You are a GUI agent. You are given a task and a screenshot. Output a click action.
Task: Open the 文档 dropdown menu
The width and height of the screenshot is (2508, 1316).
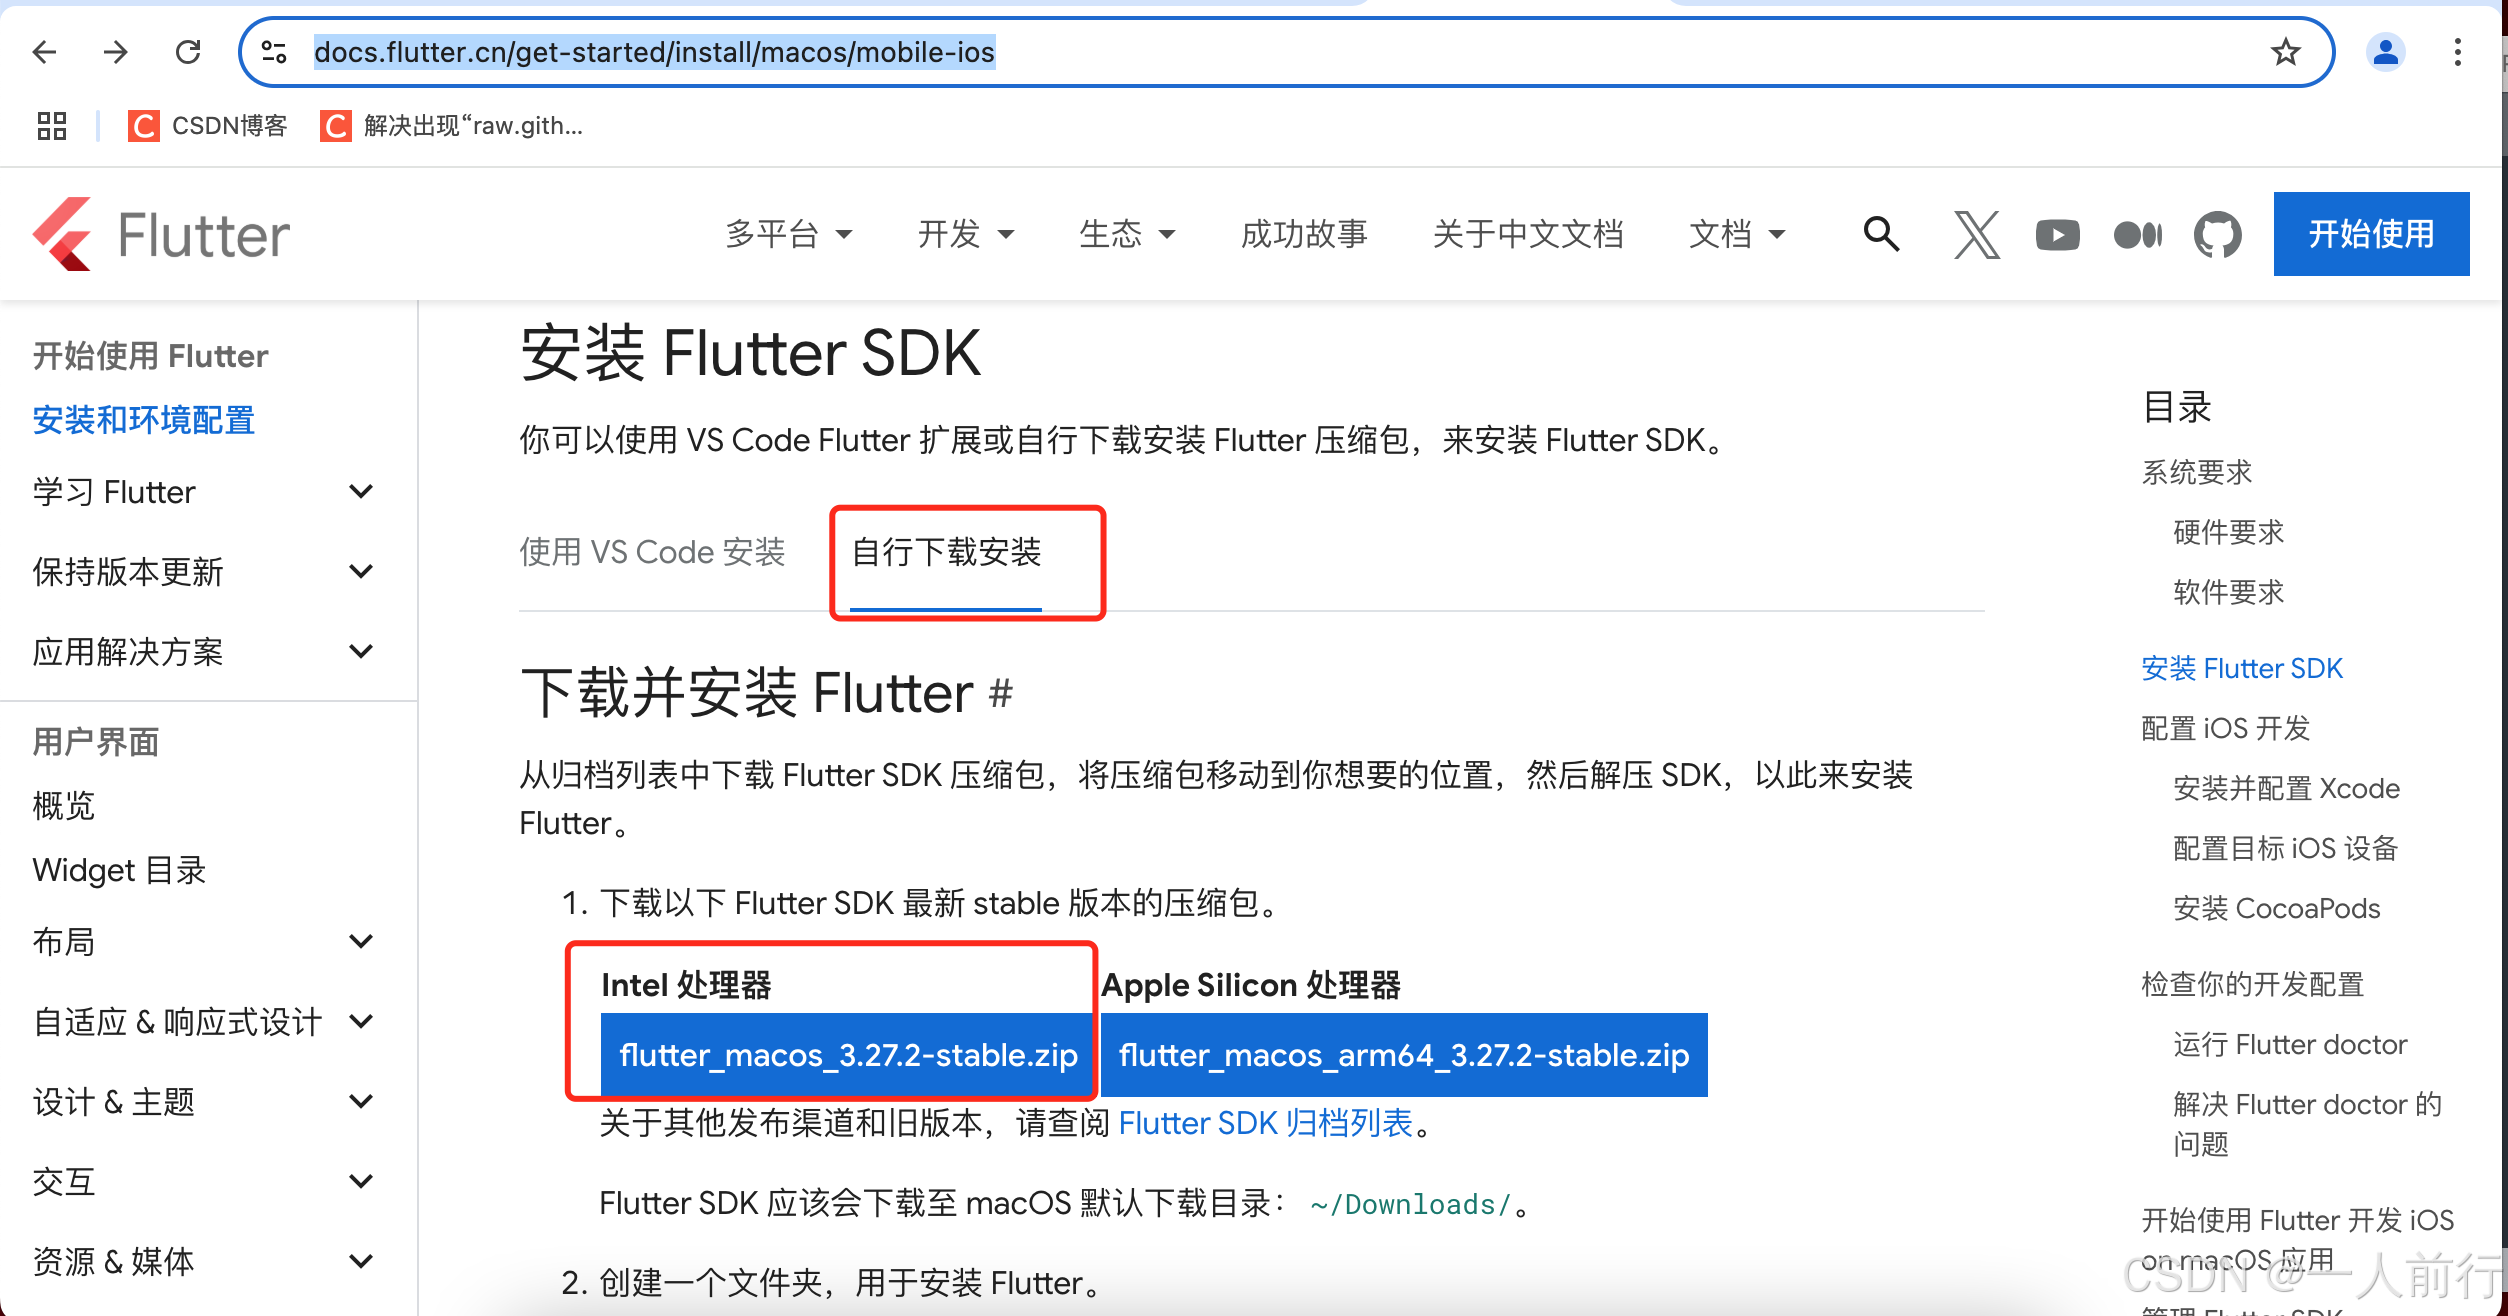pos(1736,235)
